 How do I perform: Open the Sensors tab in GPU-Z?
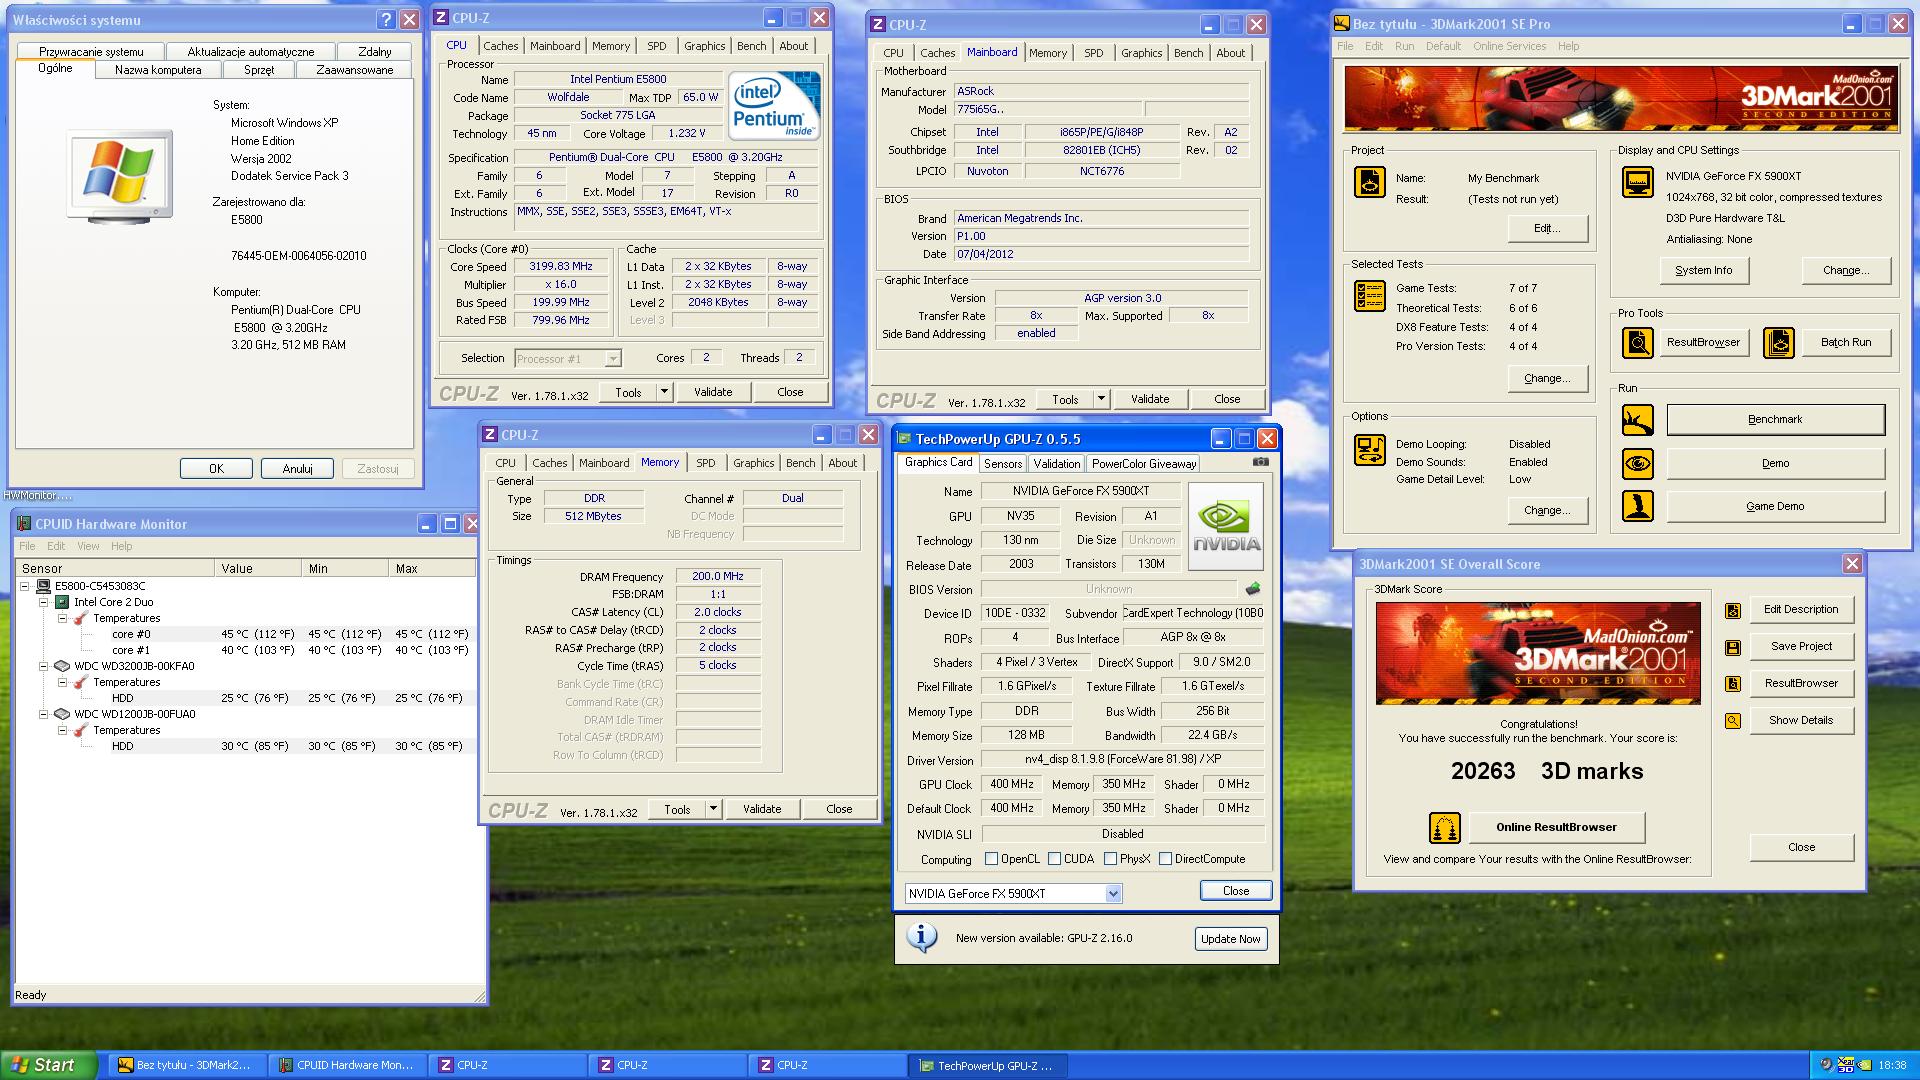pyautogui.click(x=1003, y=464)
